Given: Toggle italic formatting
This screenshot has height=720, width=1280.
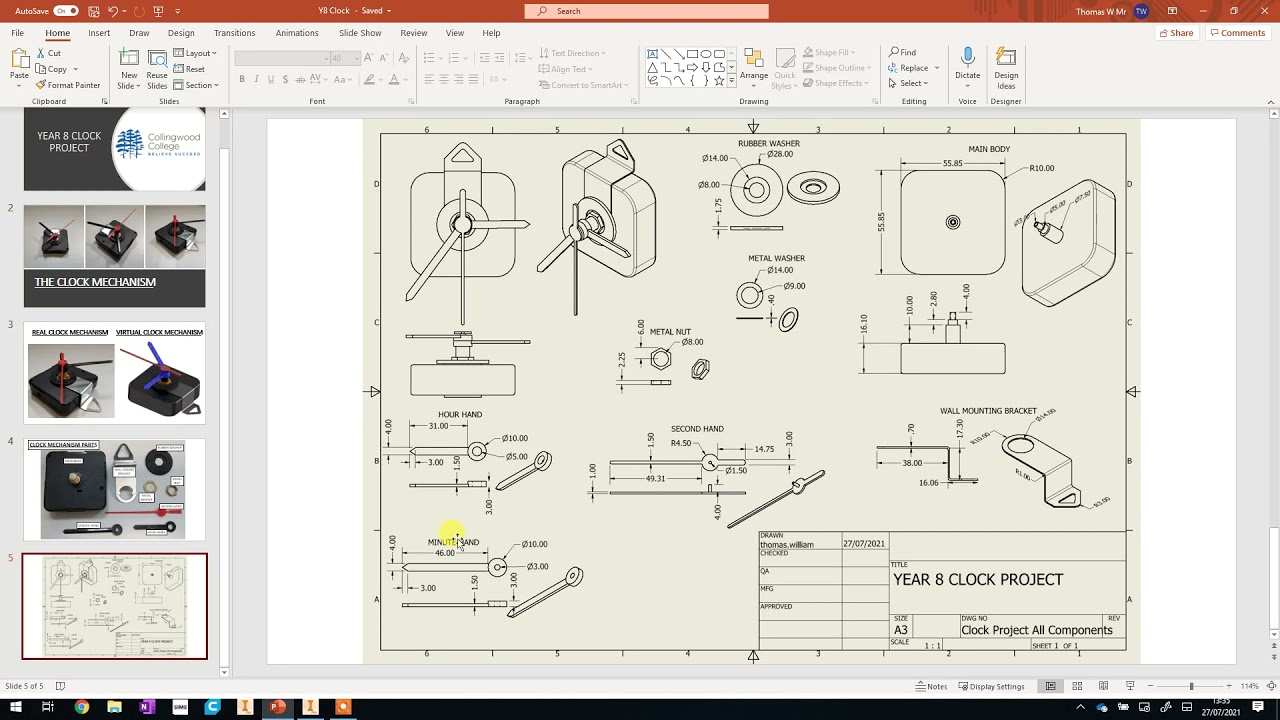Looking at the screenshot, I should tap(256, 79).
